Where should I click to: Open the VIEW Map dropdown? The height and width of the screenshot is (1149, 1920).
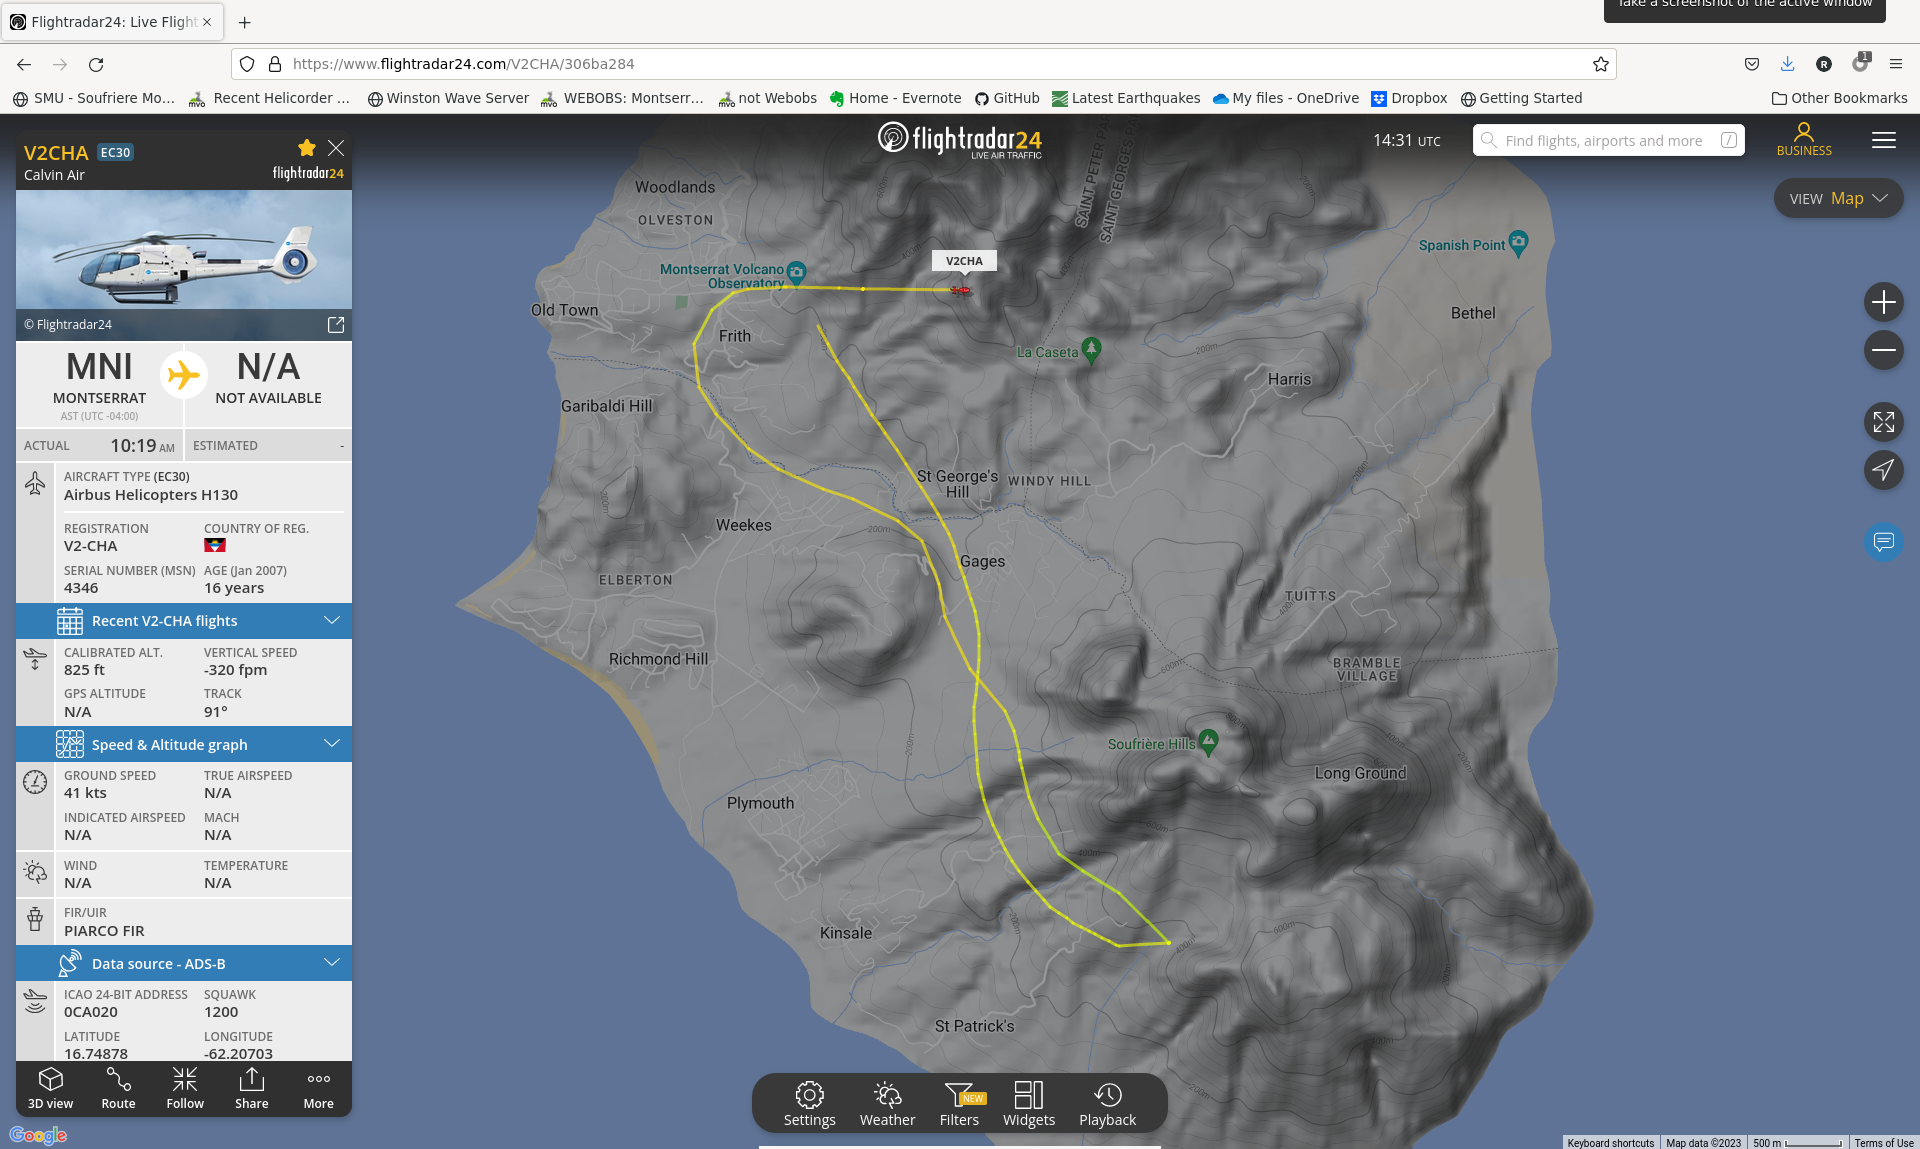point(1838,198)
